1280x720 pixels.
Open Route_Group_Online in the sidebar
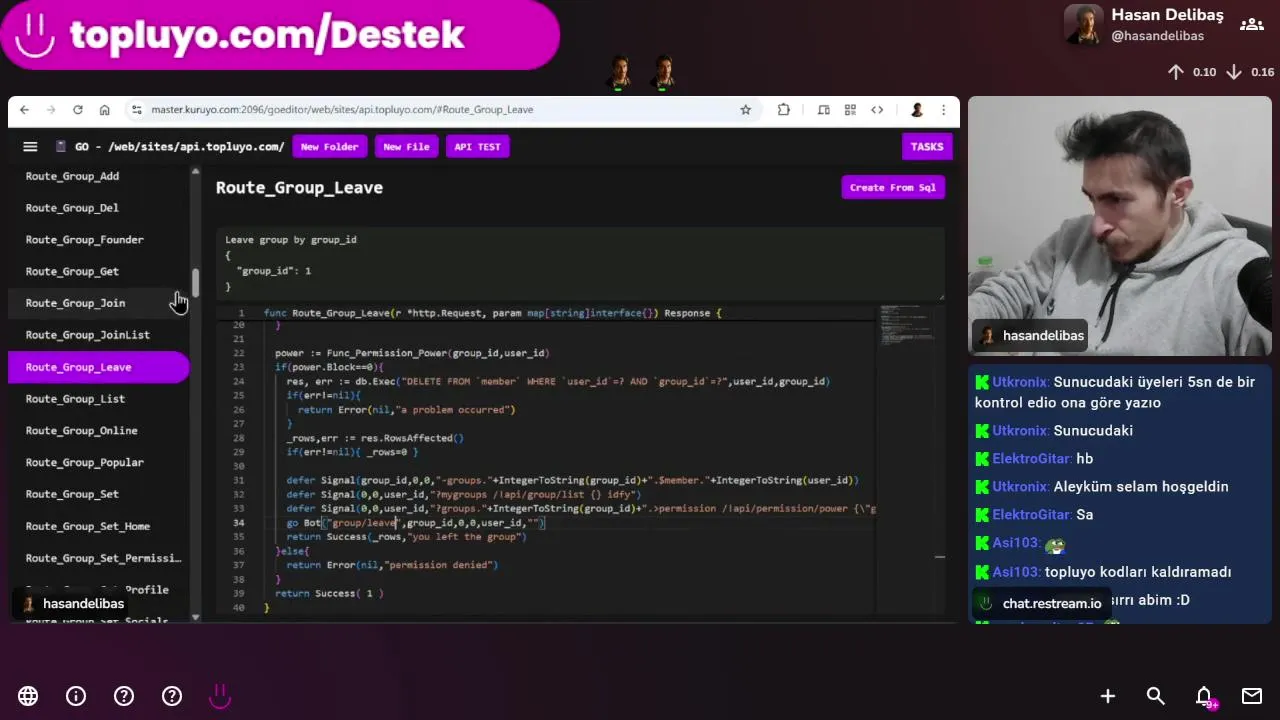point(98,431)
